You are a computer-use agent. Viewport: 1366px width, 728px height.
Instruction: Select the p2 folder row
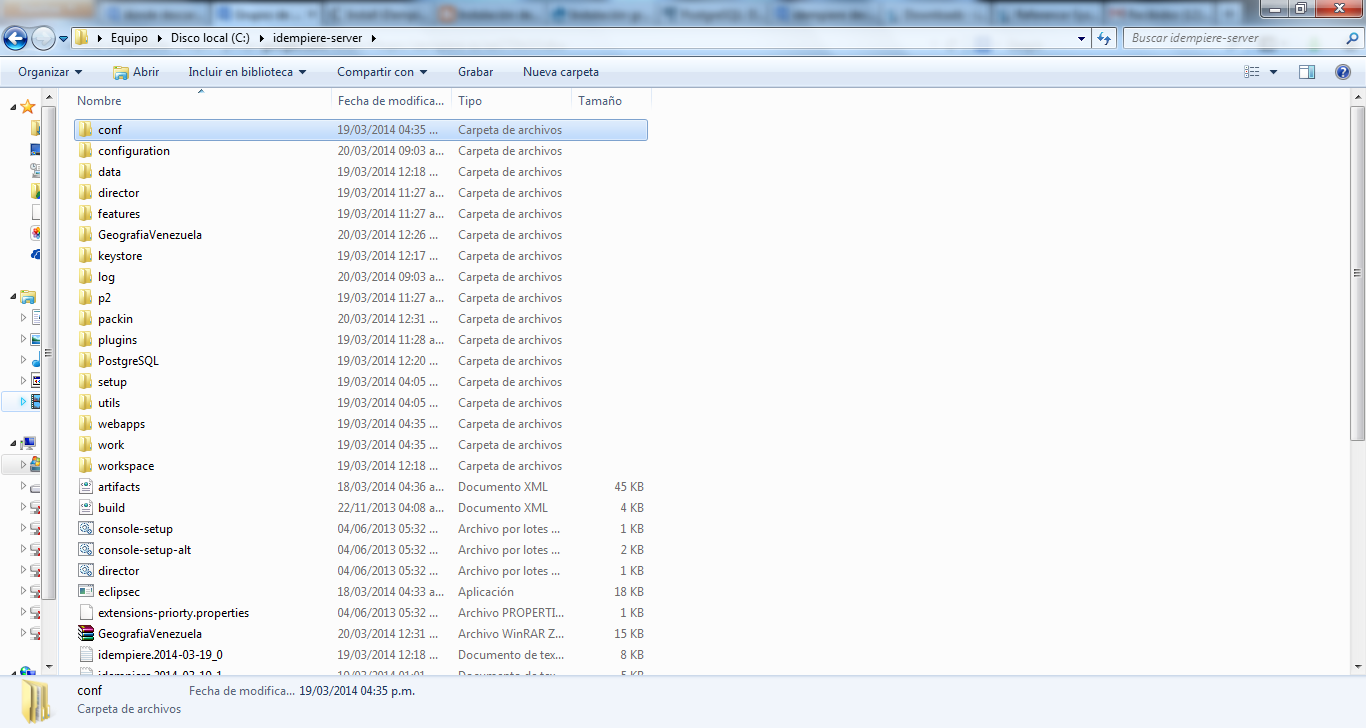[360, 298]
